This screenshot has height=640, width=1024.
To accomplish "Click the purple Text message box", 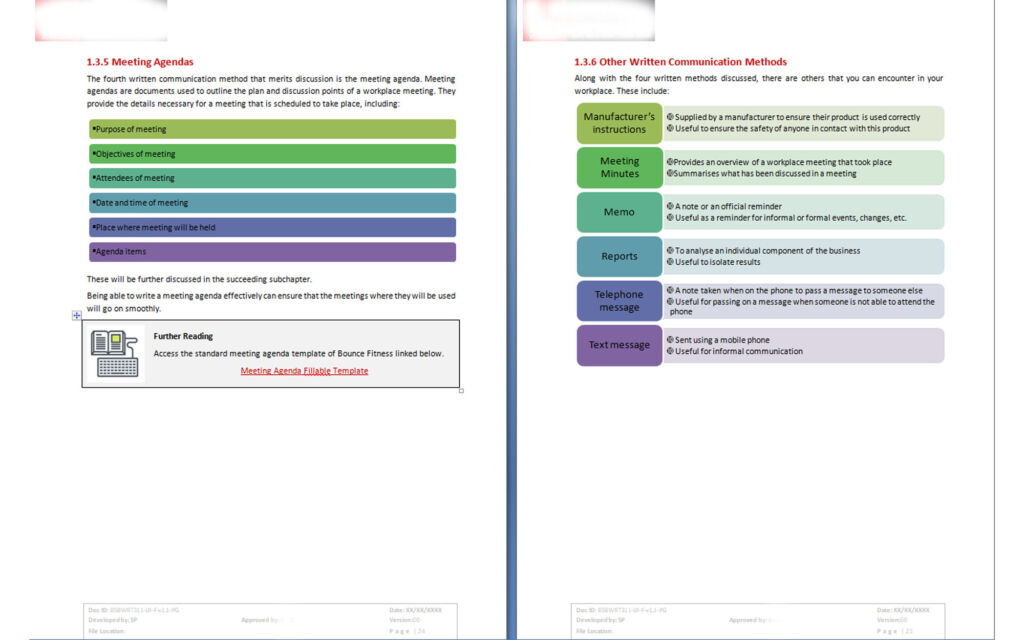I will [619, 345].
